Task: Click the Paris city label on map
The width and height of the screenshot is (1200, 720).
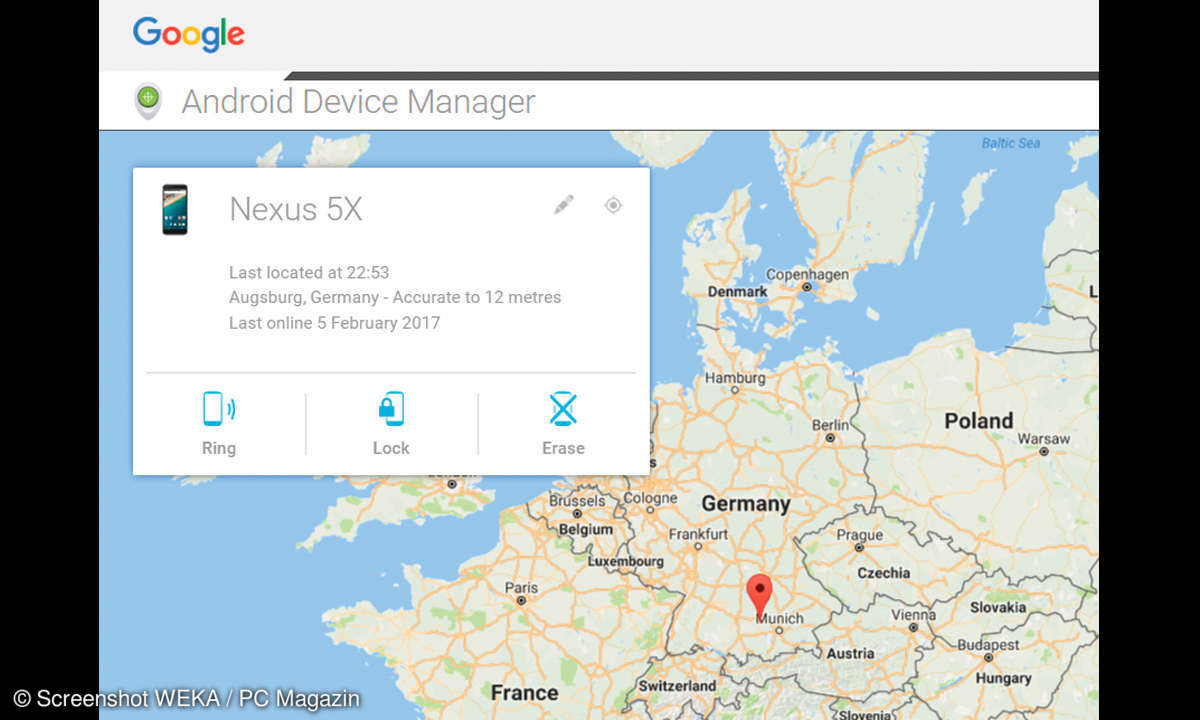Action: point(521,588)
